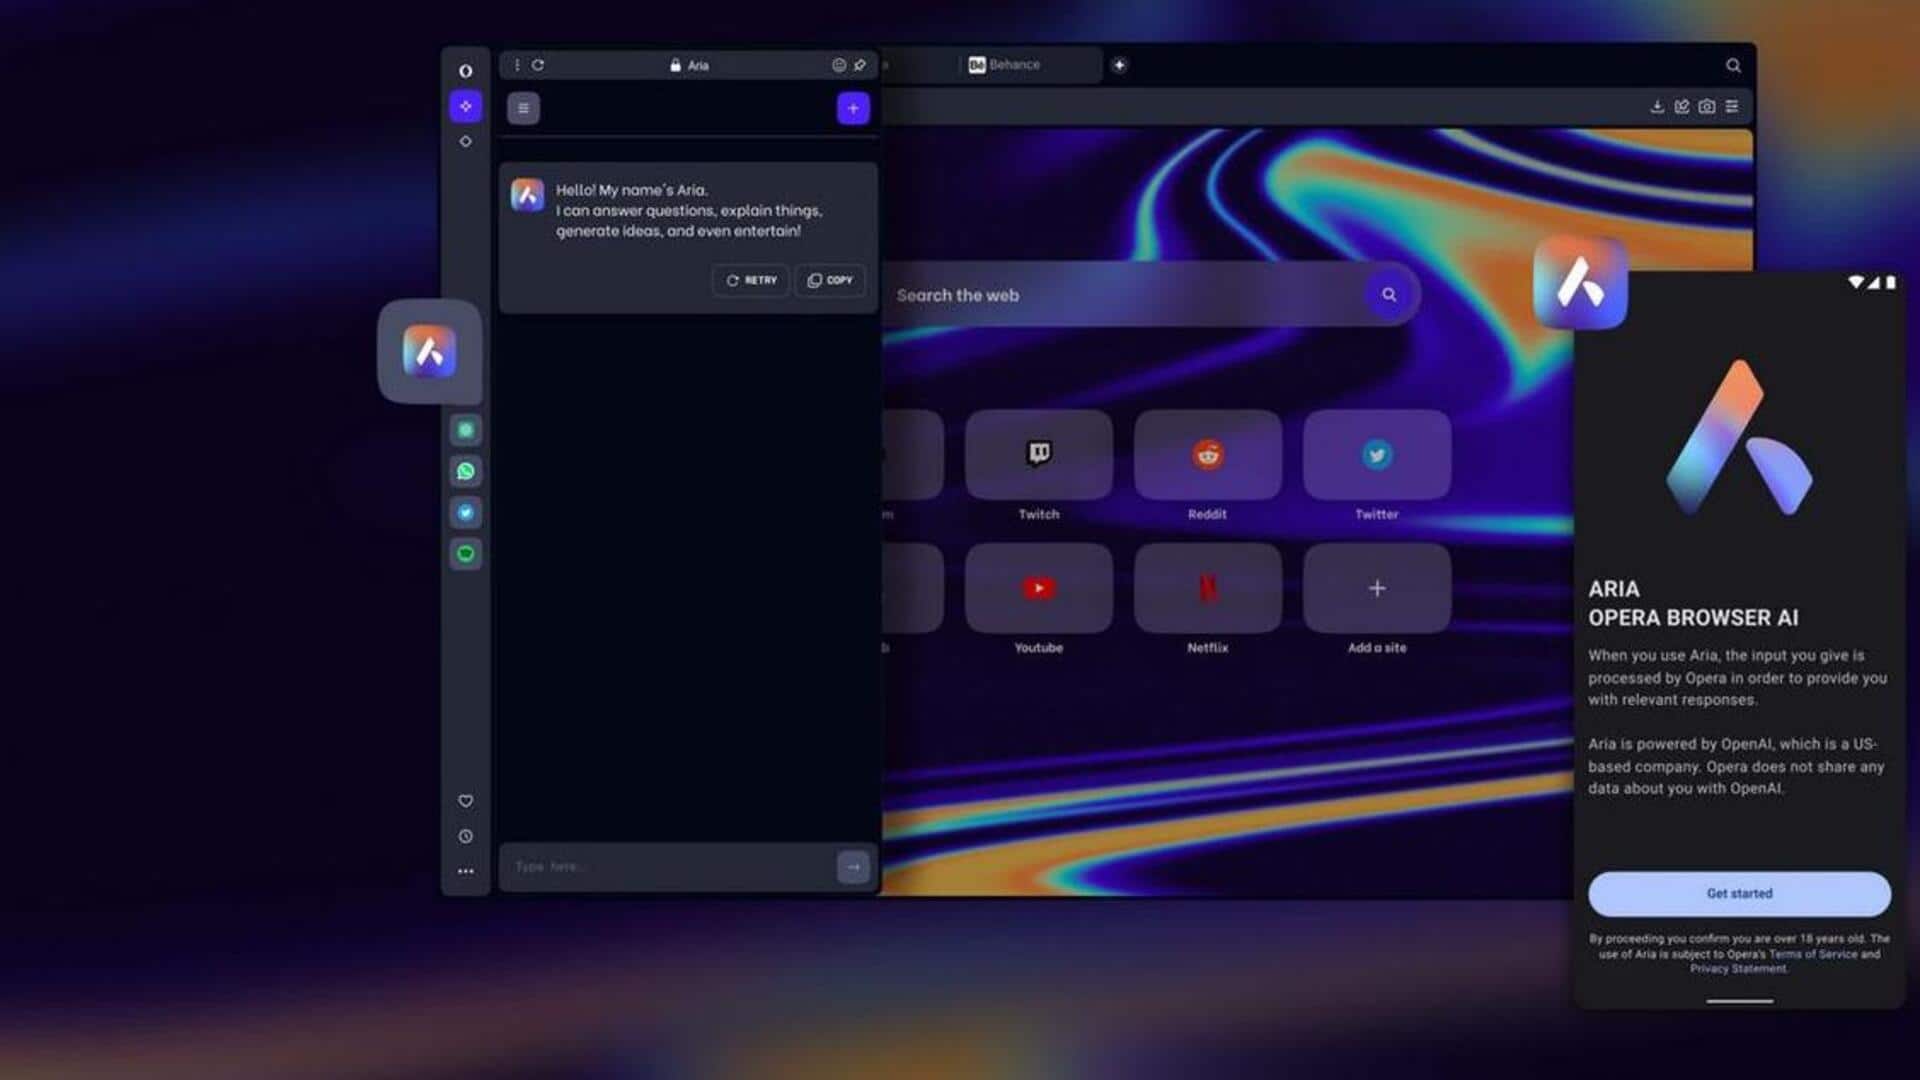Screen dimensions: 1920x1080
Task: Open the Privacy Statement link
Action: pyautogui.click(x=1739, y=968)
